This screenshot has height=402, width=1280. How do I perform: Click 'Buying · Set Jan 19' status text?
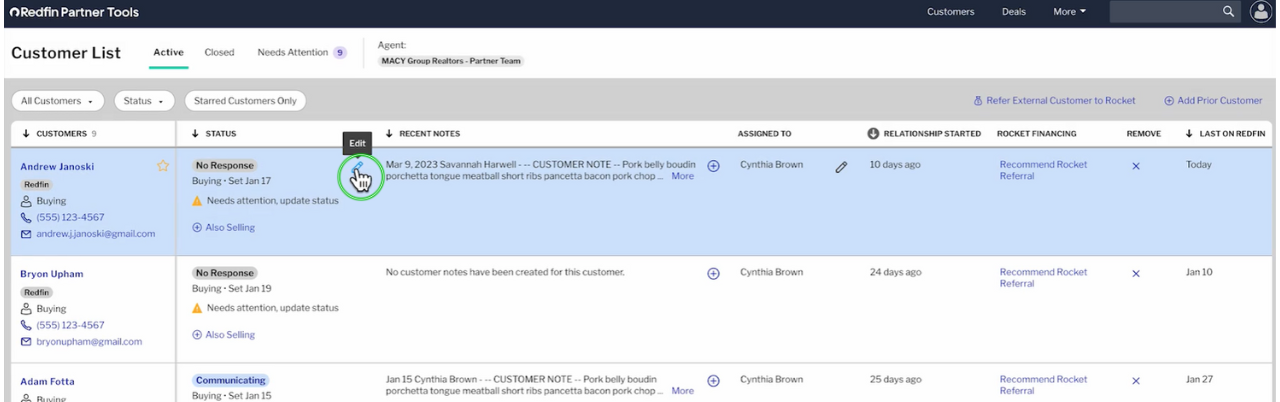[231, 288]
